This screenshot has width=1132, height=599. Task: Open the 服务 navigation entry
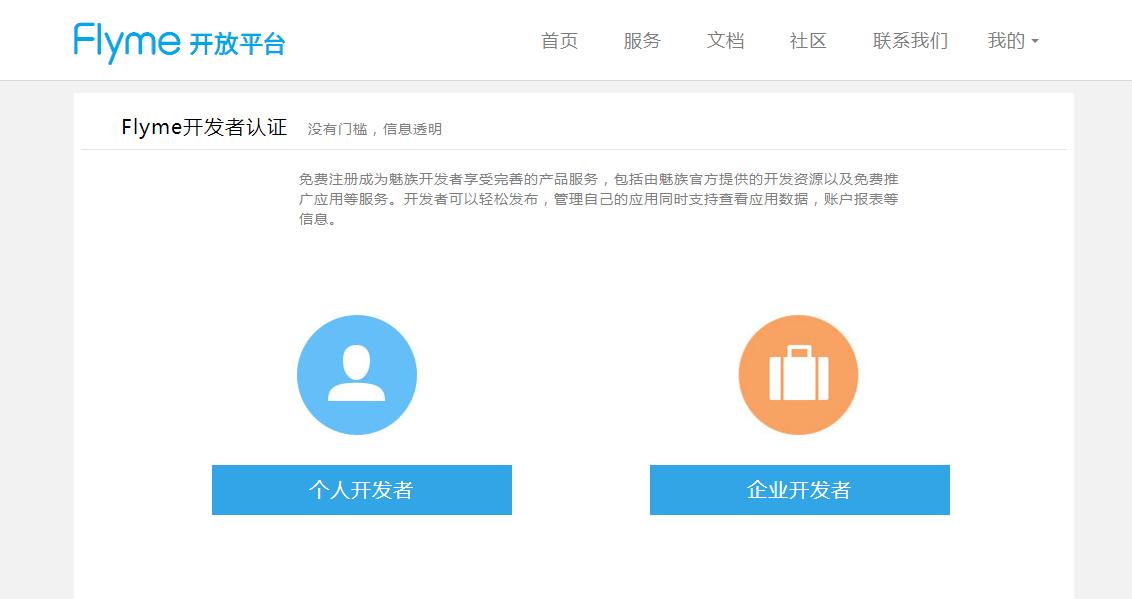pos(642,41)
